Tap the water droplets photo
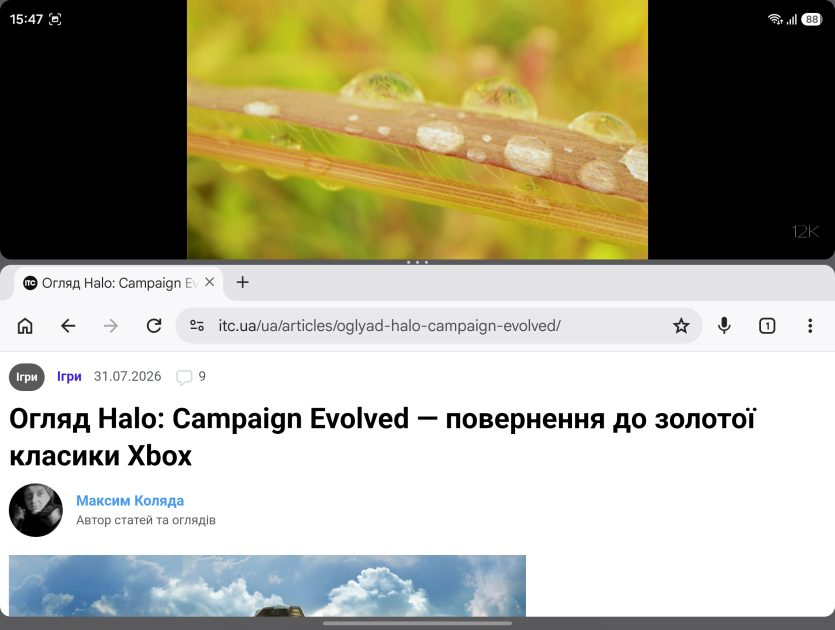Screen dimensions: 835x630 [x=418, y=129]
